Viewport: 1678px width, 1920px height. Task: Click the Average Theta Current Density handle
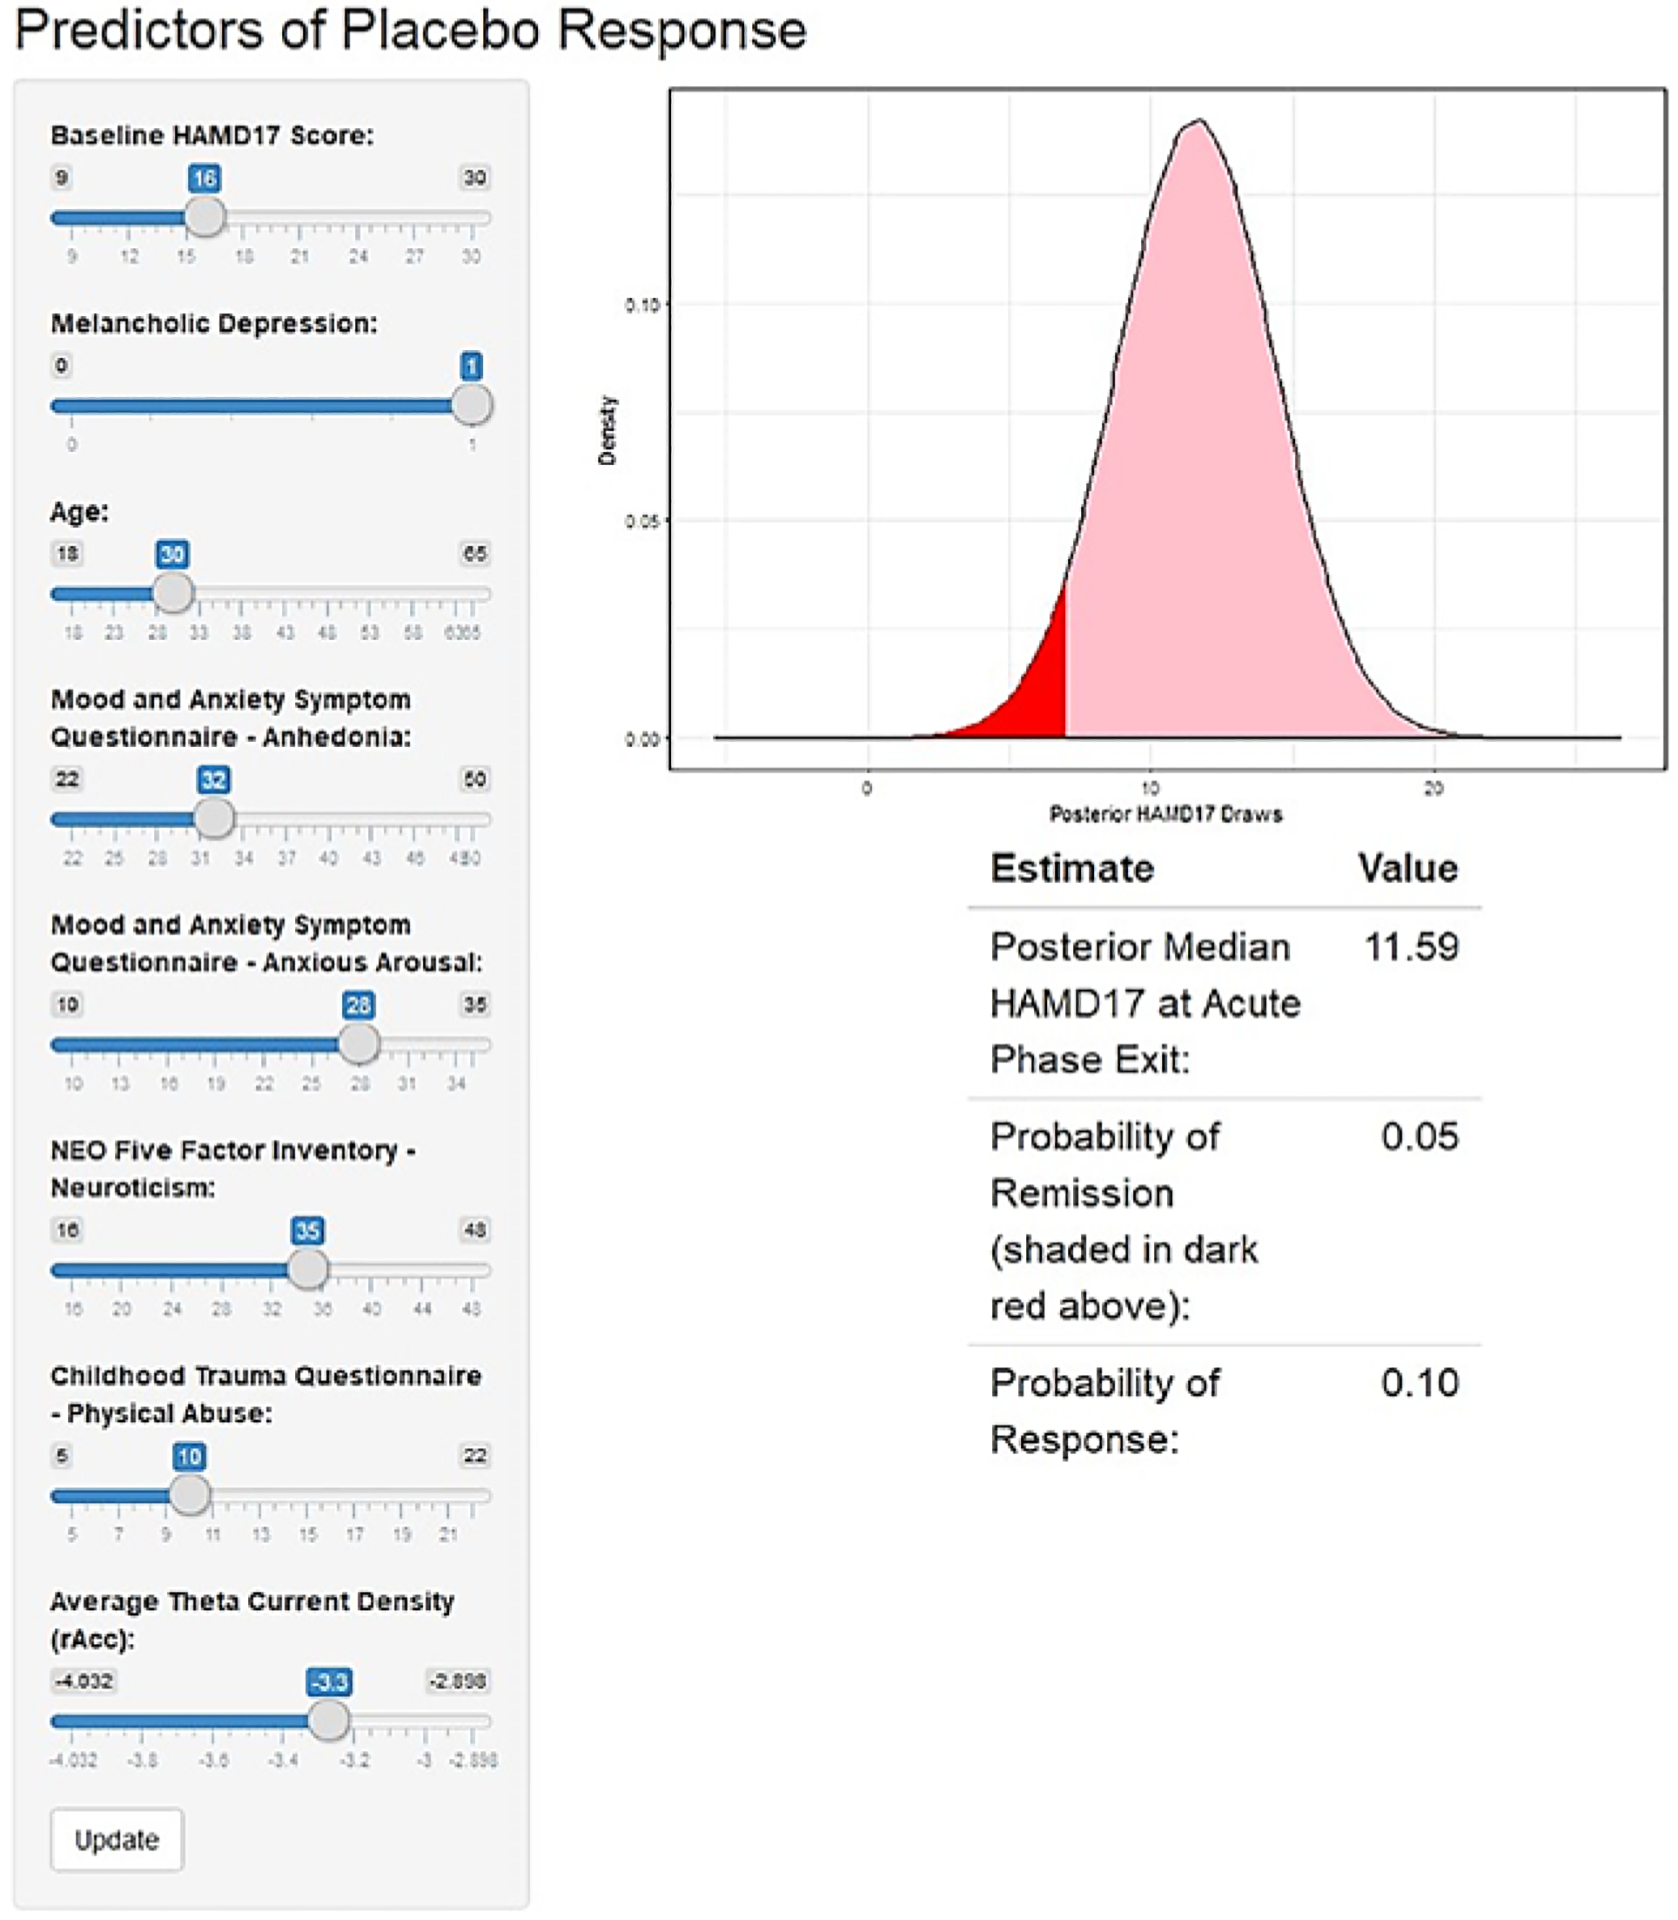pos(329,1721)
